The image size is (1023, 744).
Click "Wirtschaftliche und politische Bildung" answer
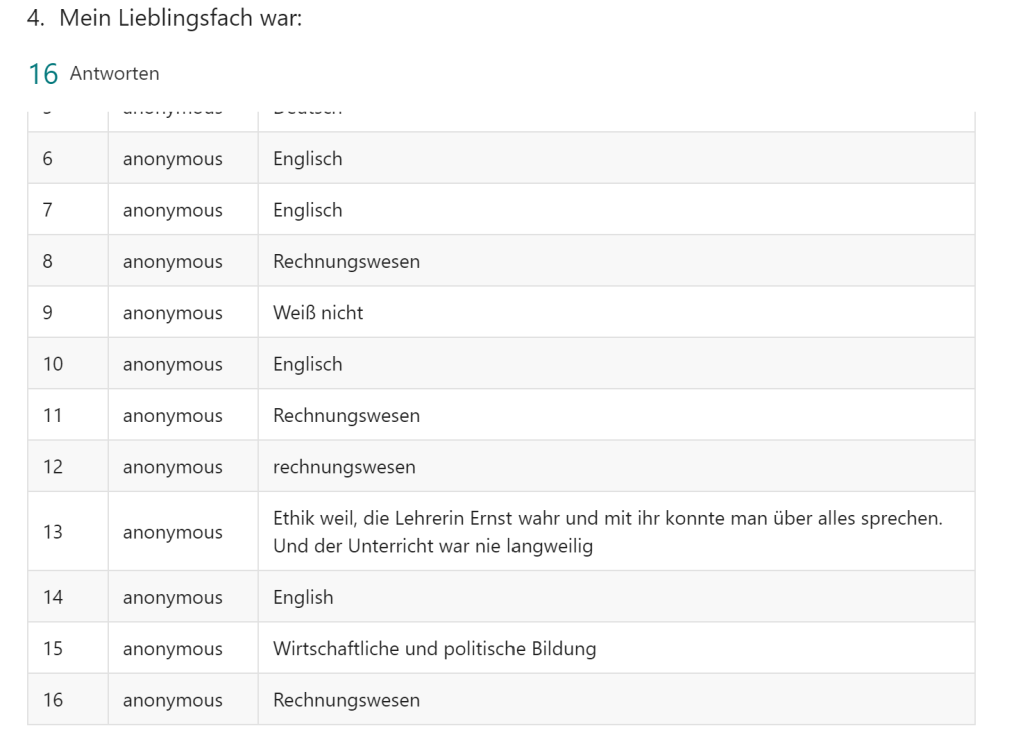click(x=434, y=649)
